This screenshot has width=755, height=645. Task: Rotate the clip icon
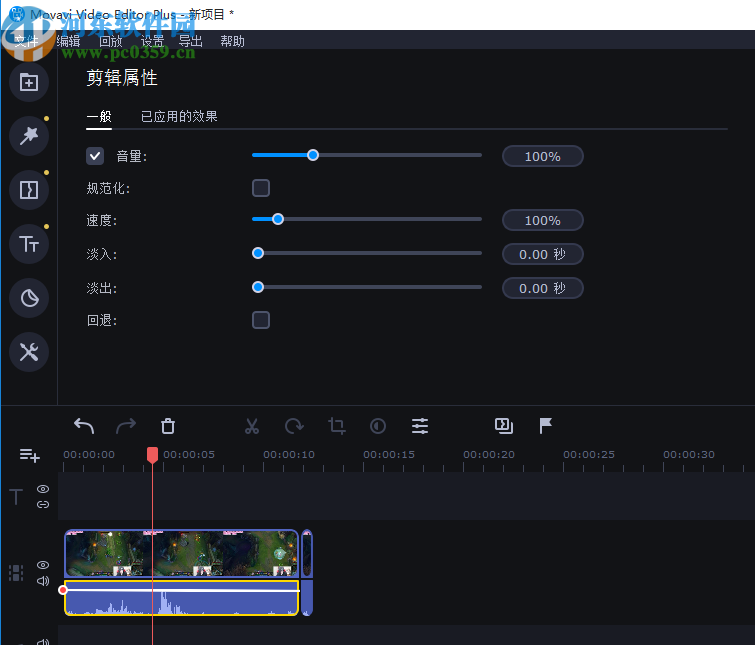click(294, 426)
